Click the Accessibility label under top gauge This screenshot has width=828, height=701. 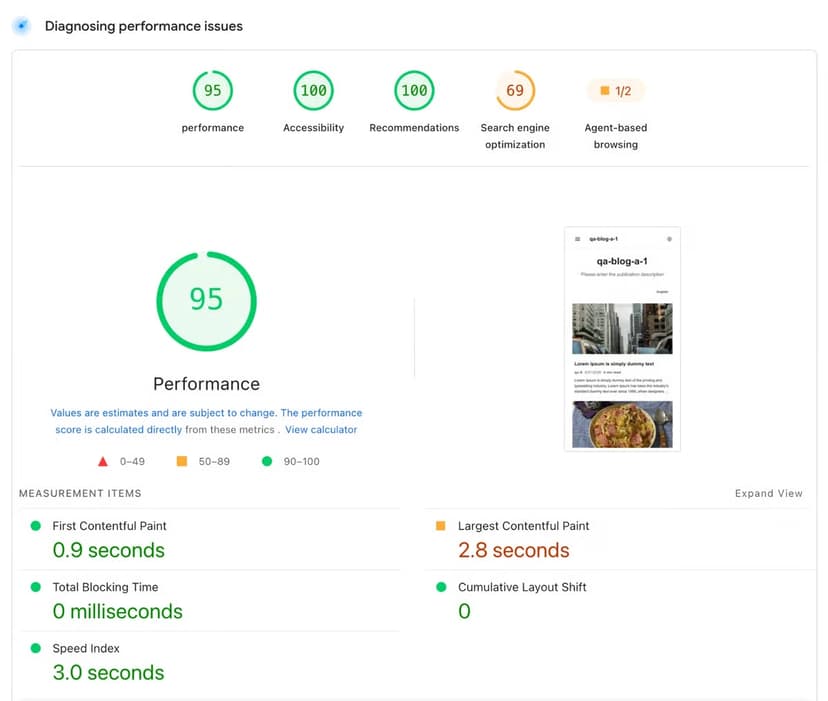[313, 128]
